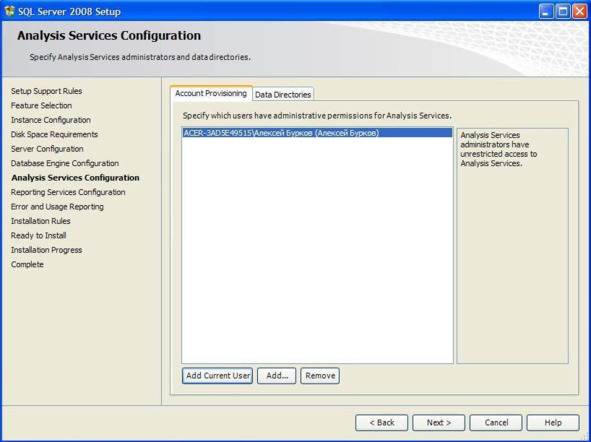Viewport: 591px width, 442px height.
Task: Click the SQL Server Setup title bar icon
Action: coord(9,11)
